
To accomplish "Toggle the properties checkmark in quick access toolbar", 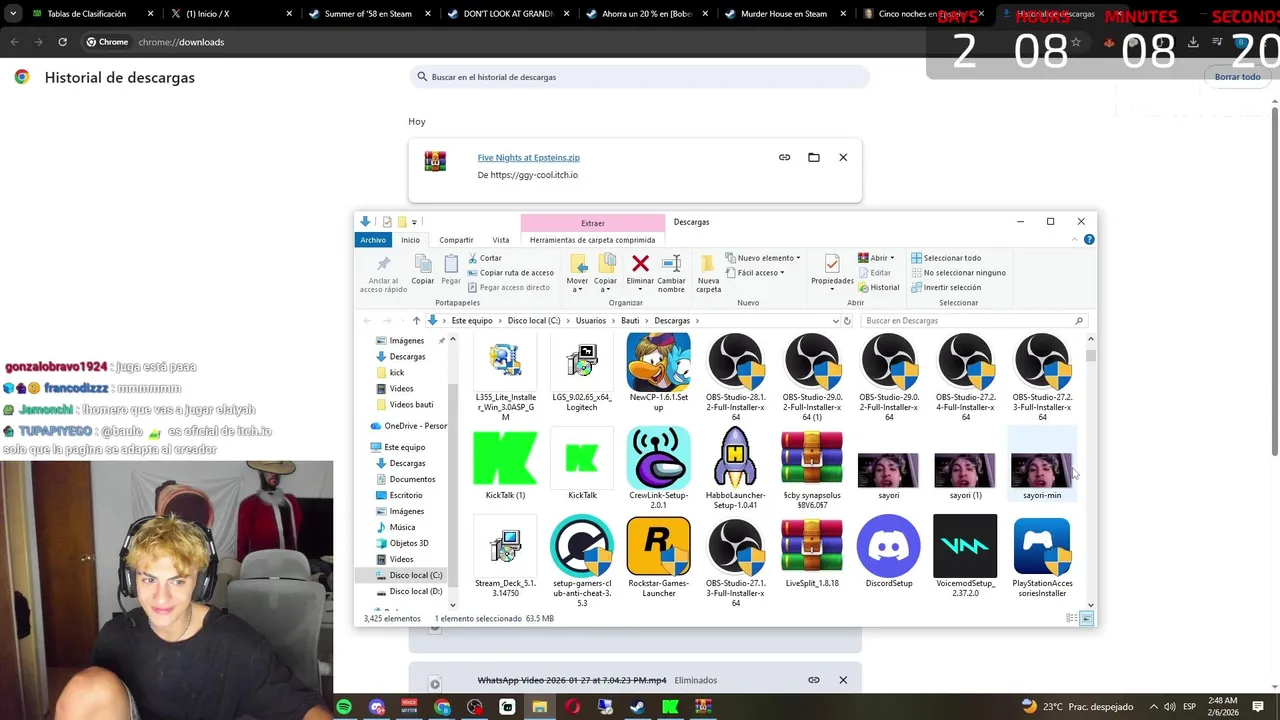I will point(386,222).
